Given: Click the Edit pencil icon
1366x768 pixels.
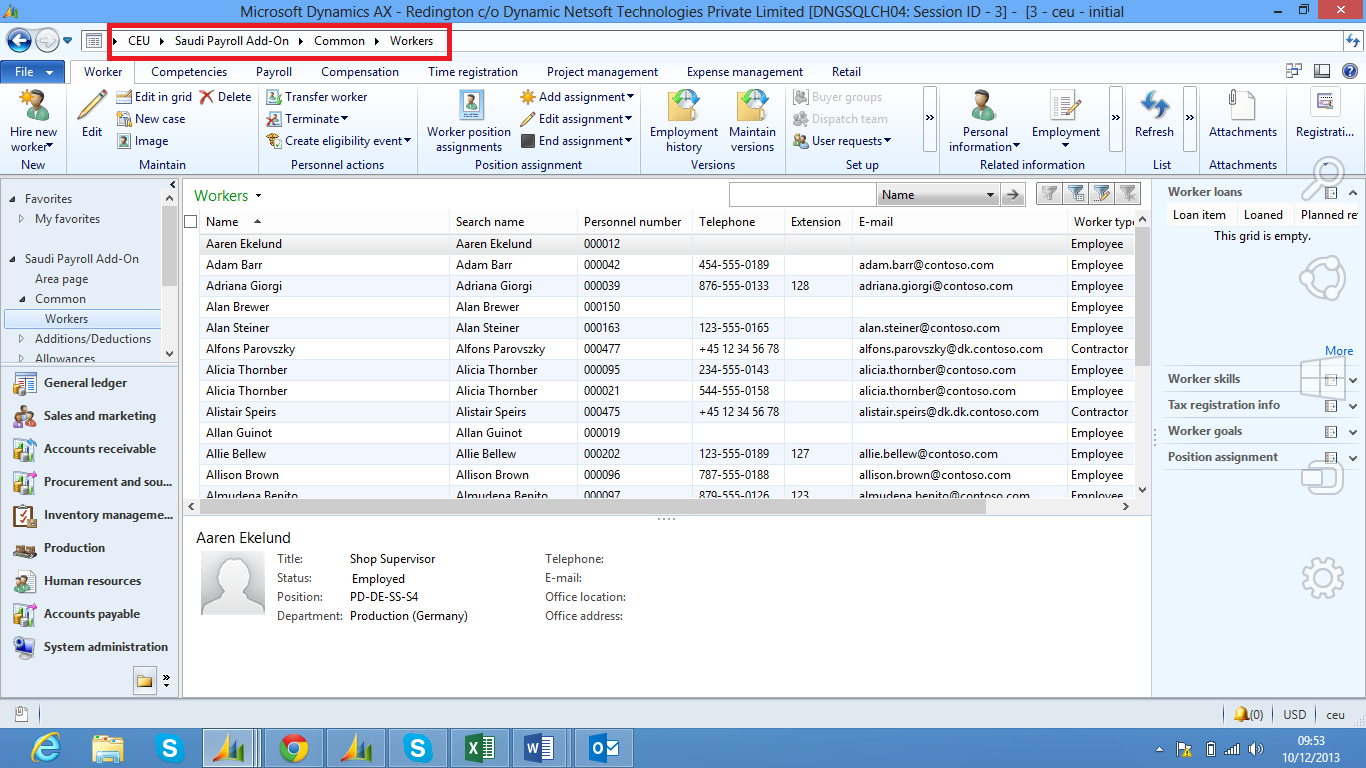Looking at the screenshot, I should (x=92, y=105).
